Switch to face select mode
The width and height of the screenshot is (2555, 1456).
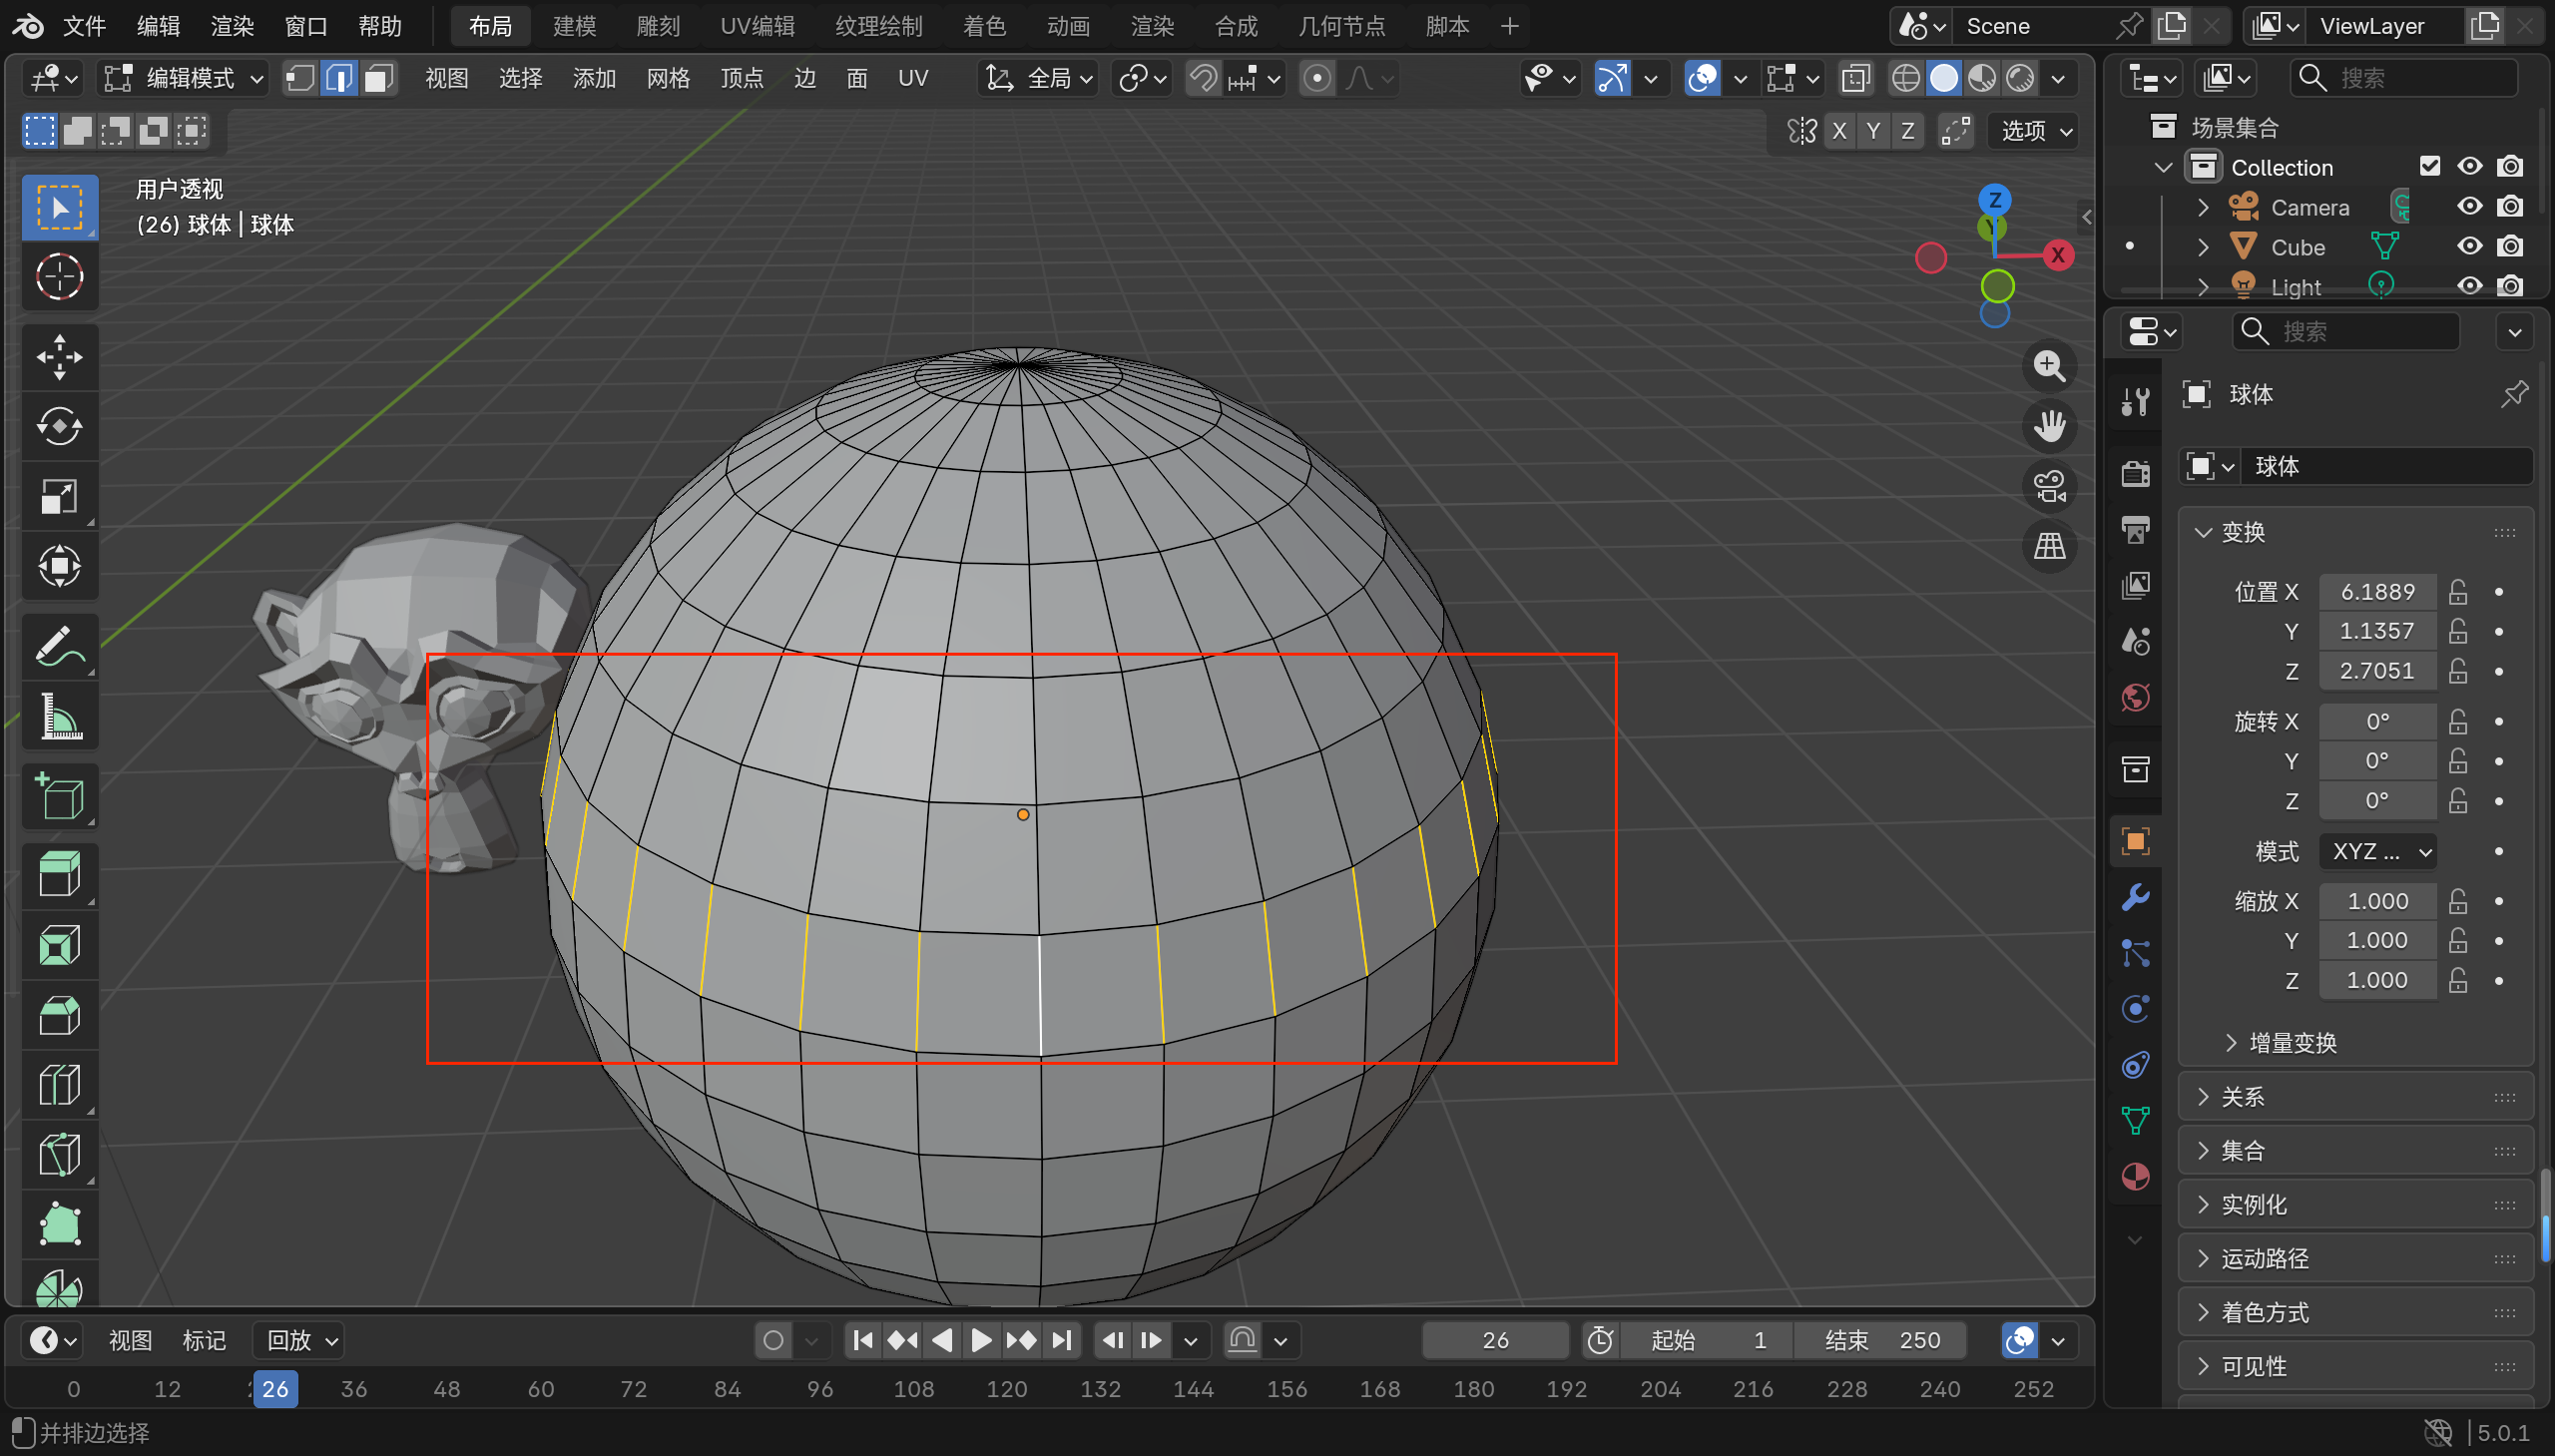click(x=378, y=78)
